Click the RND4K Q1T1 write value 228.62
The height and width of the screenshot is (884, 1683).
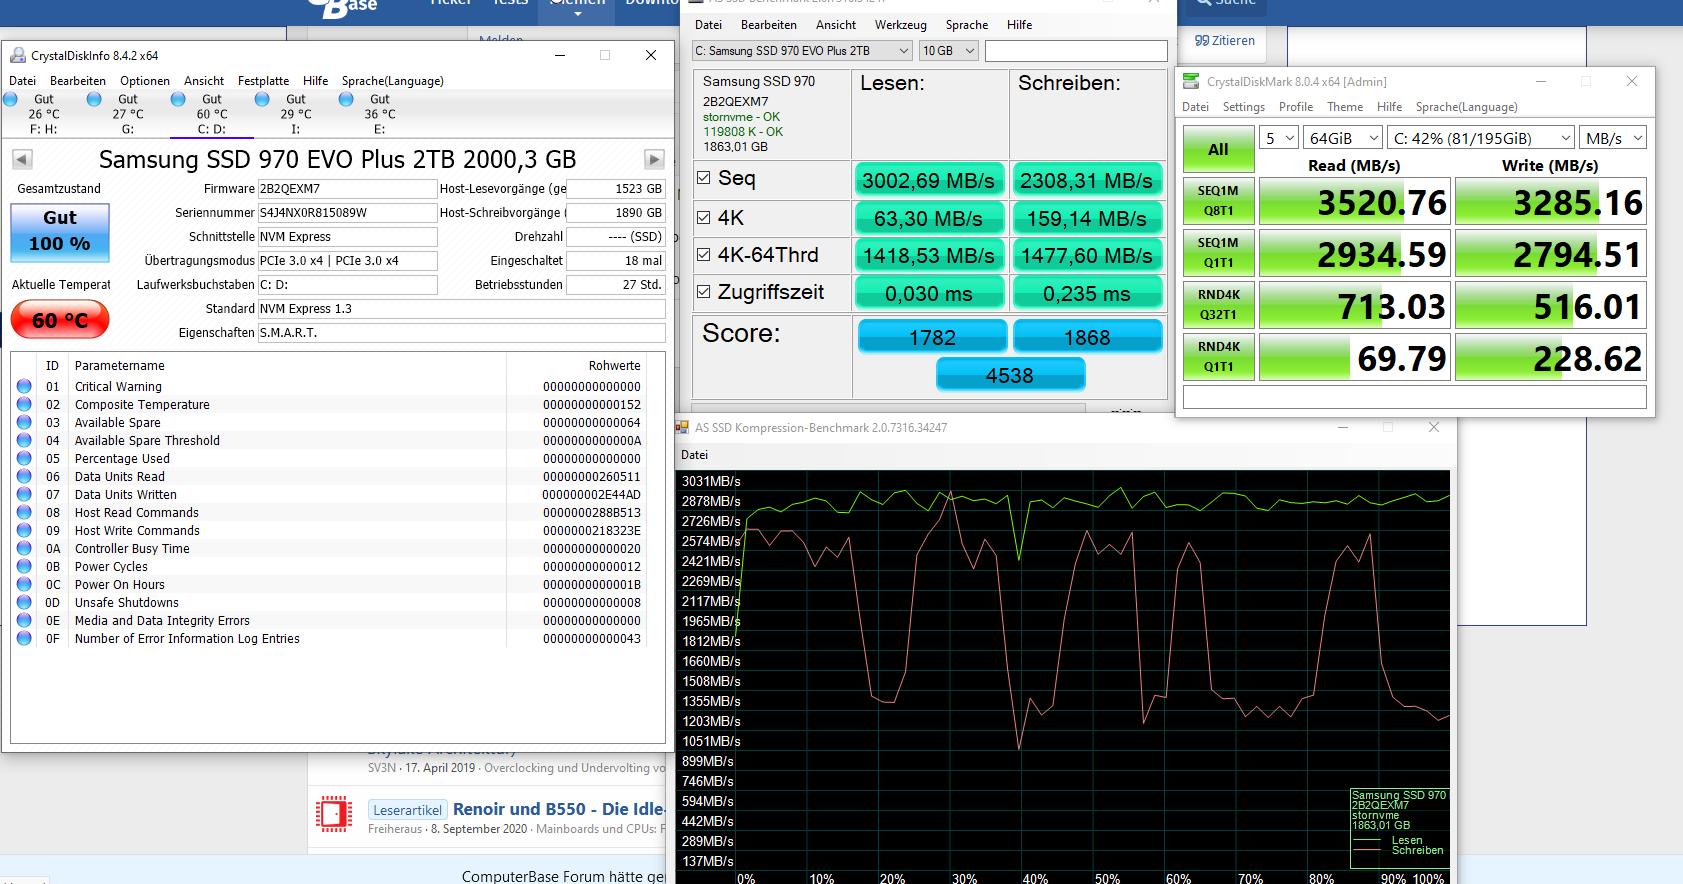[x=1551, y=357]
